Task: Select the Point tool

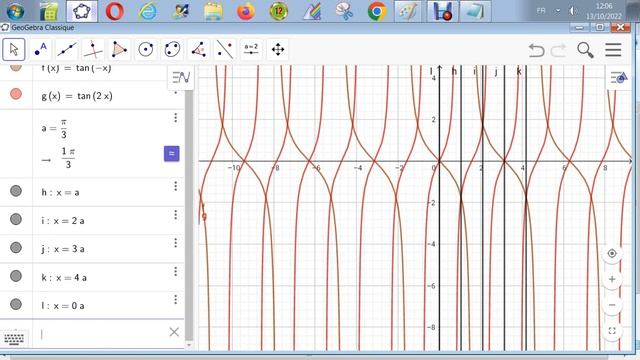Action: (x=40, y=50)
